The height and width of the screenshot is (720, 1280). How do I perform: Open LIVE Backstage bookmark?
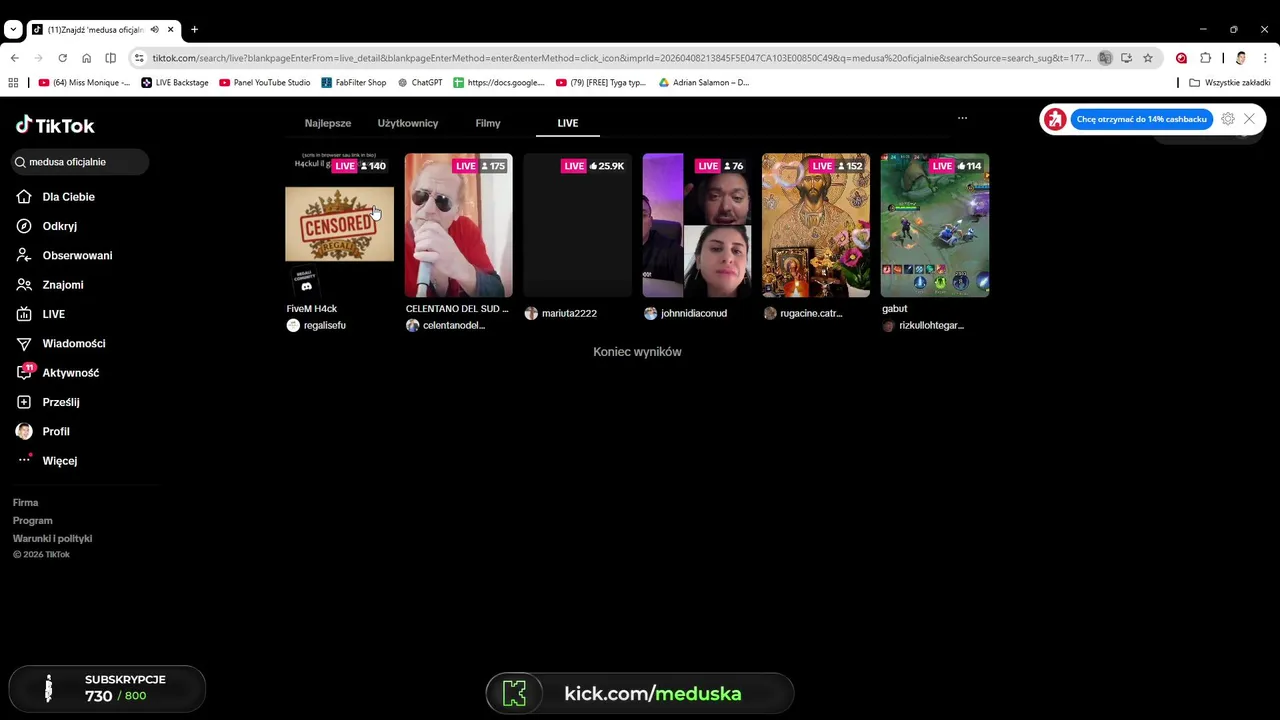click(x=175, y=83)
